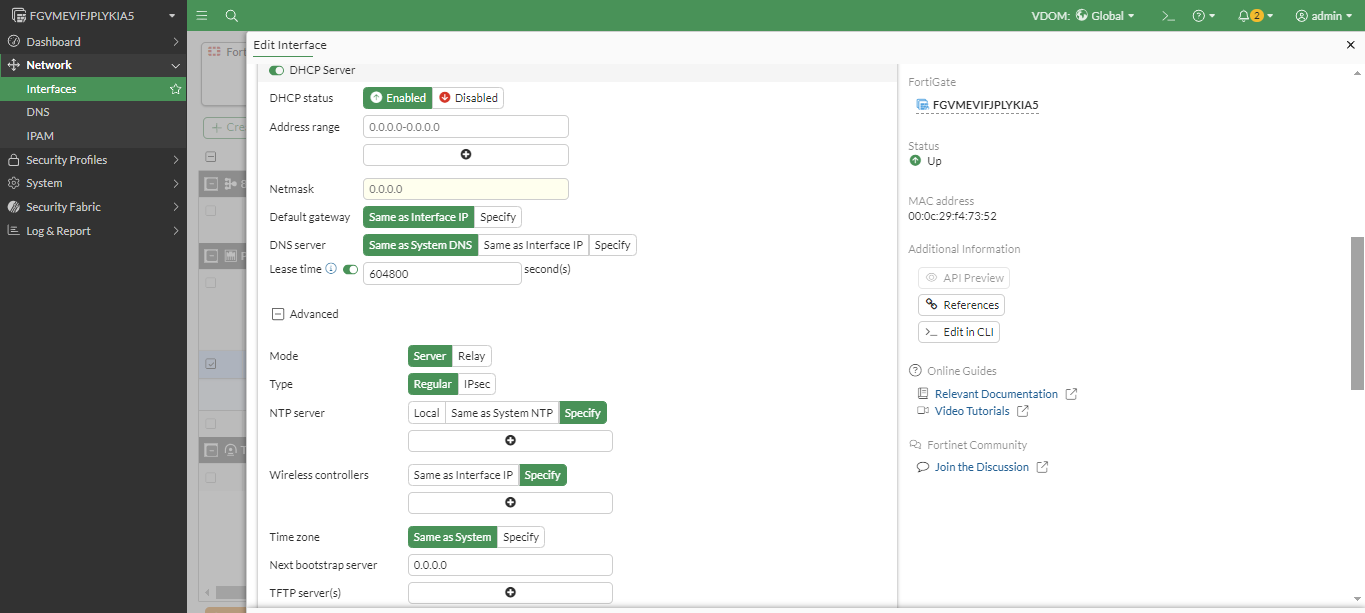Click the Next bootstrap server field
The image size is (1365, 613).
pyautogui.click(x=510, y=565)
